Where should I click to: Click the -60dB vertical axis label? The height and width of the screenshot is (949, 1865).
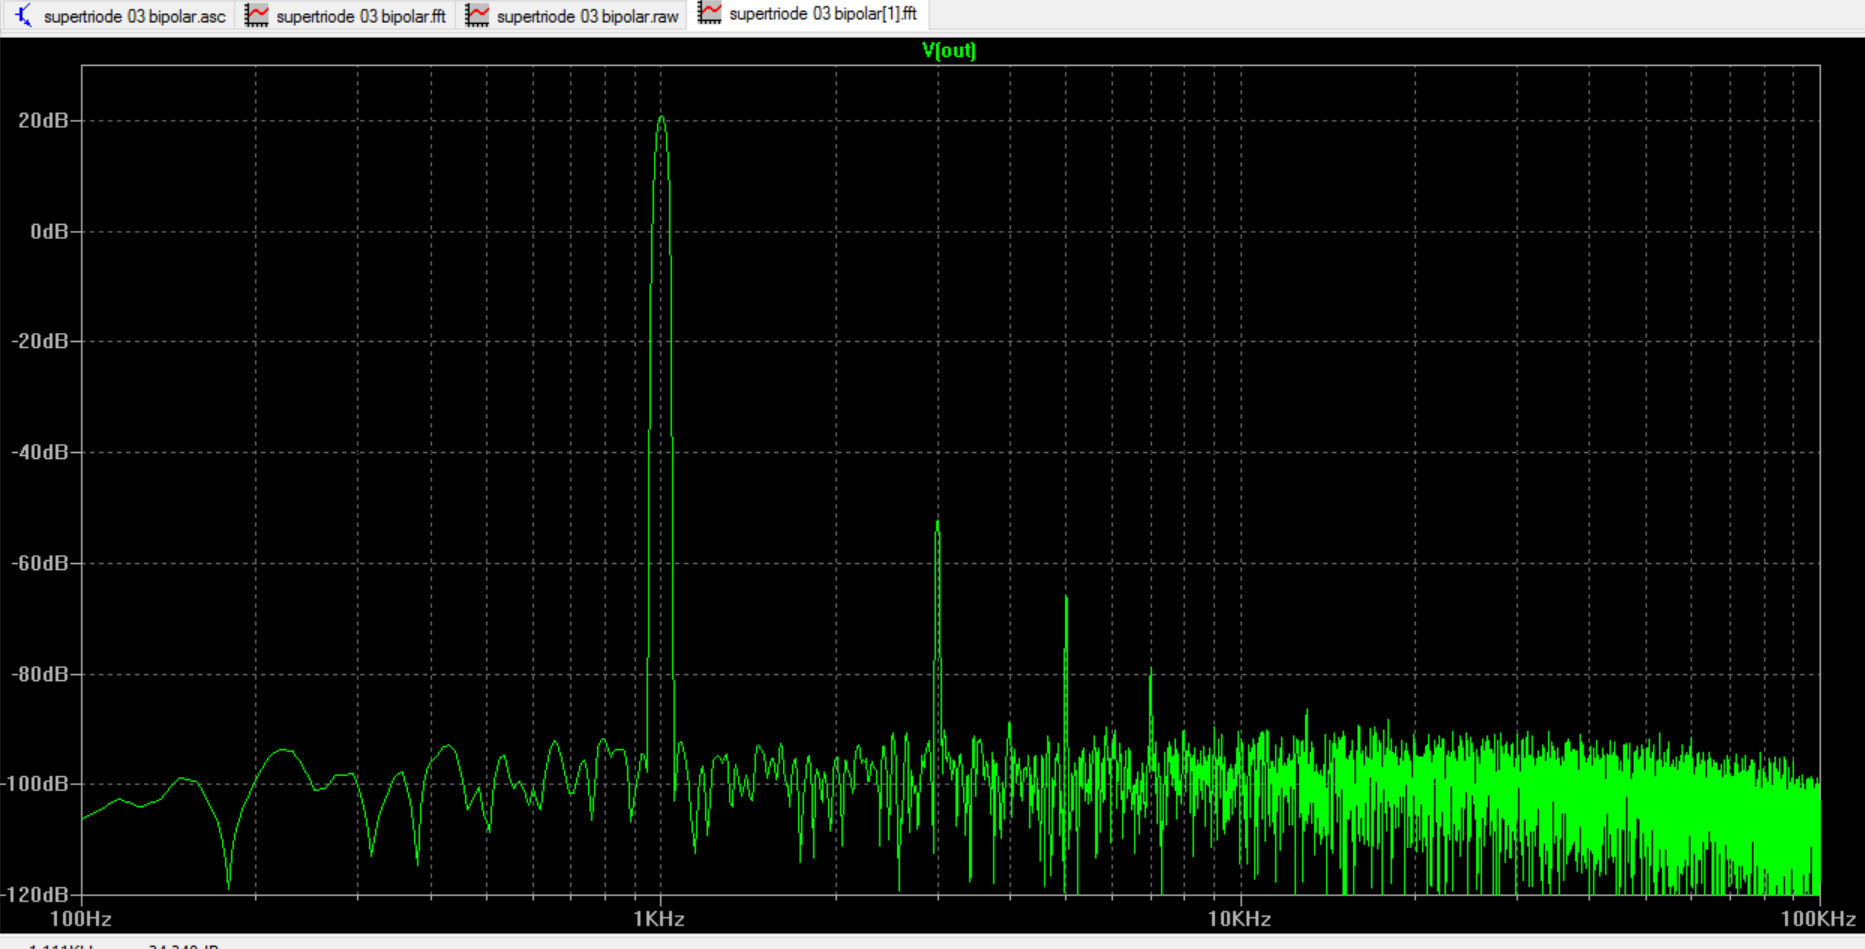40,563
